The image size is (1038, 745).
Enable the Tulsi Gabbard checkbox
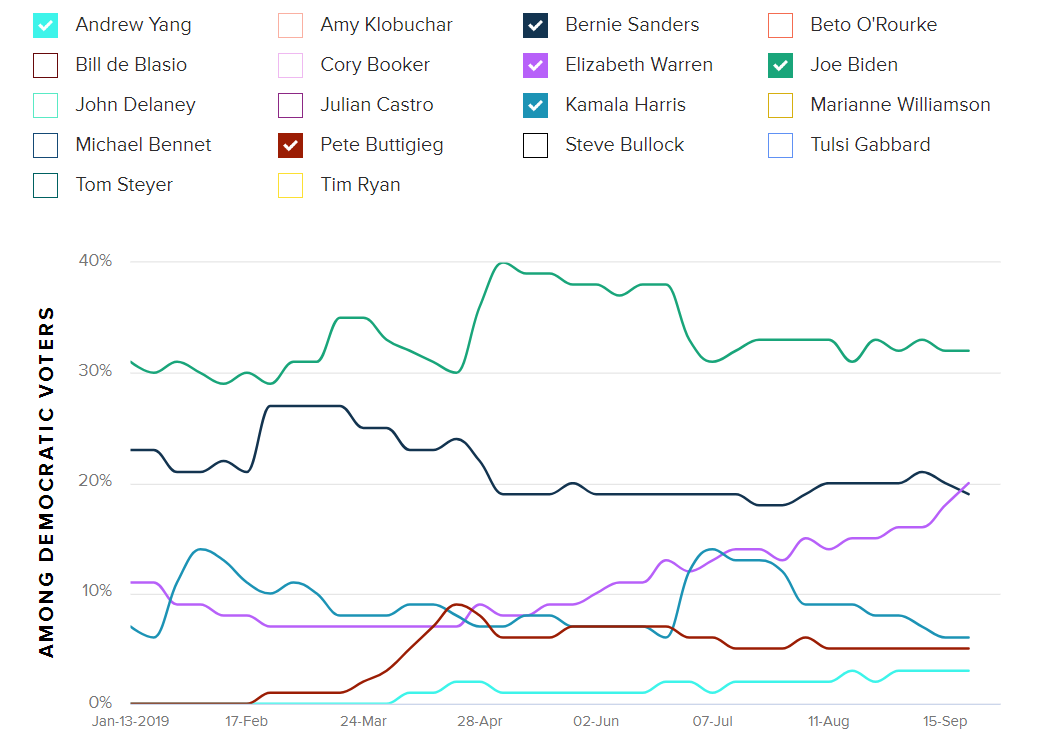780,145
